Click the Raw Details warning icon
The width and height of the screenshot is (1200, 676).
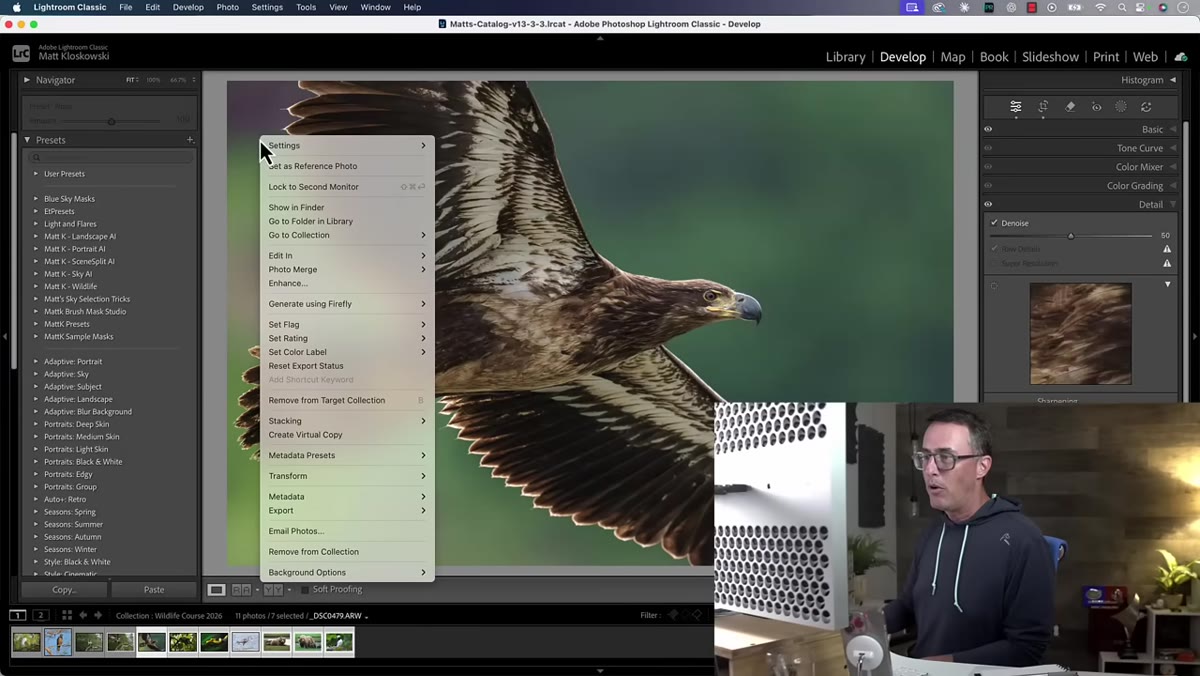[x=1166, y=249]
